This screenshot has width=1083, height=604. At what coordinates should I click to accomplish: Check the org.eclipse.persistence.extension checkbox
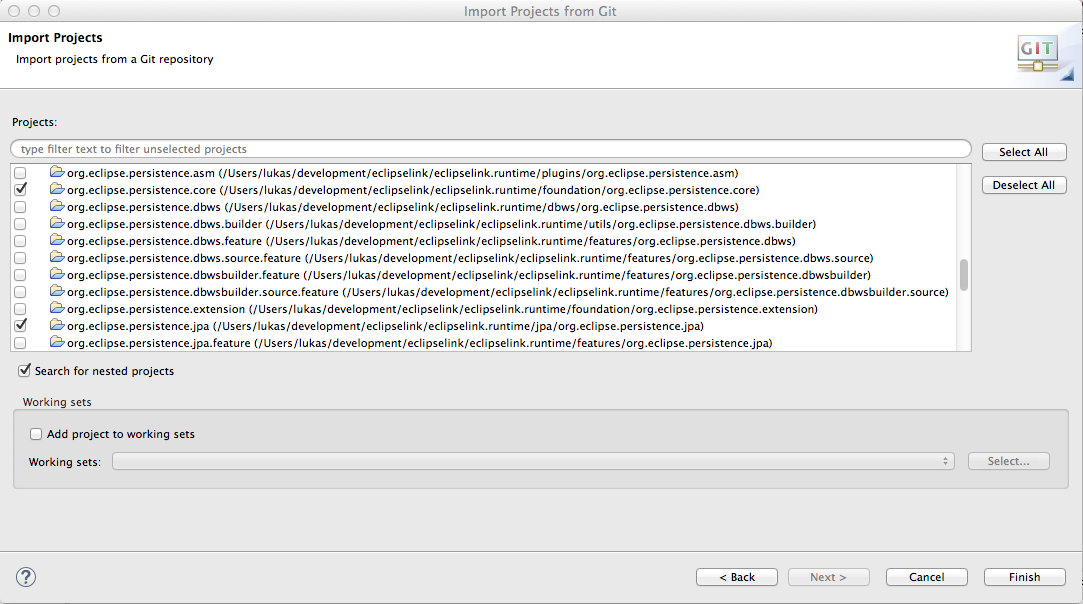tap(20, 309)
